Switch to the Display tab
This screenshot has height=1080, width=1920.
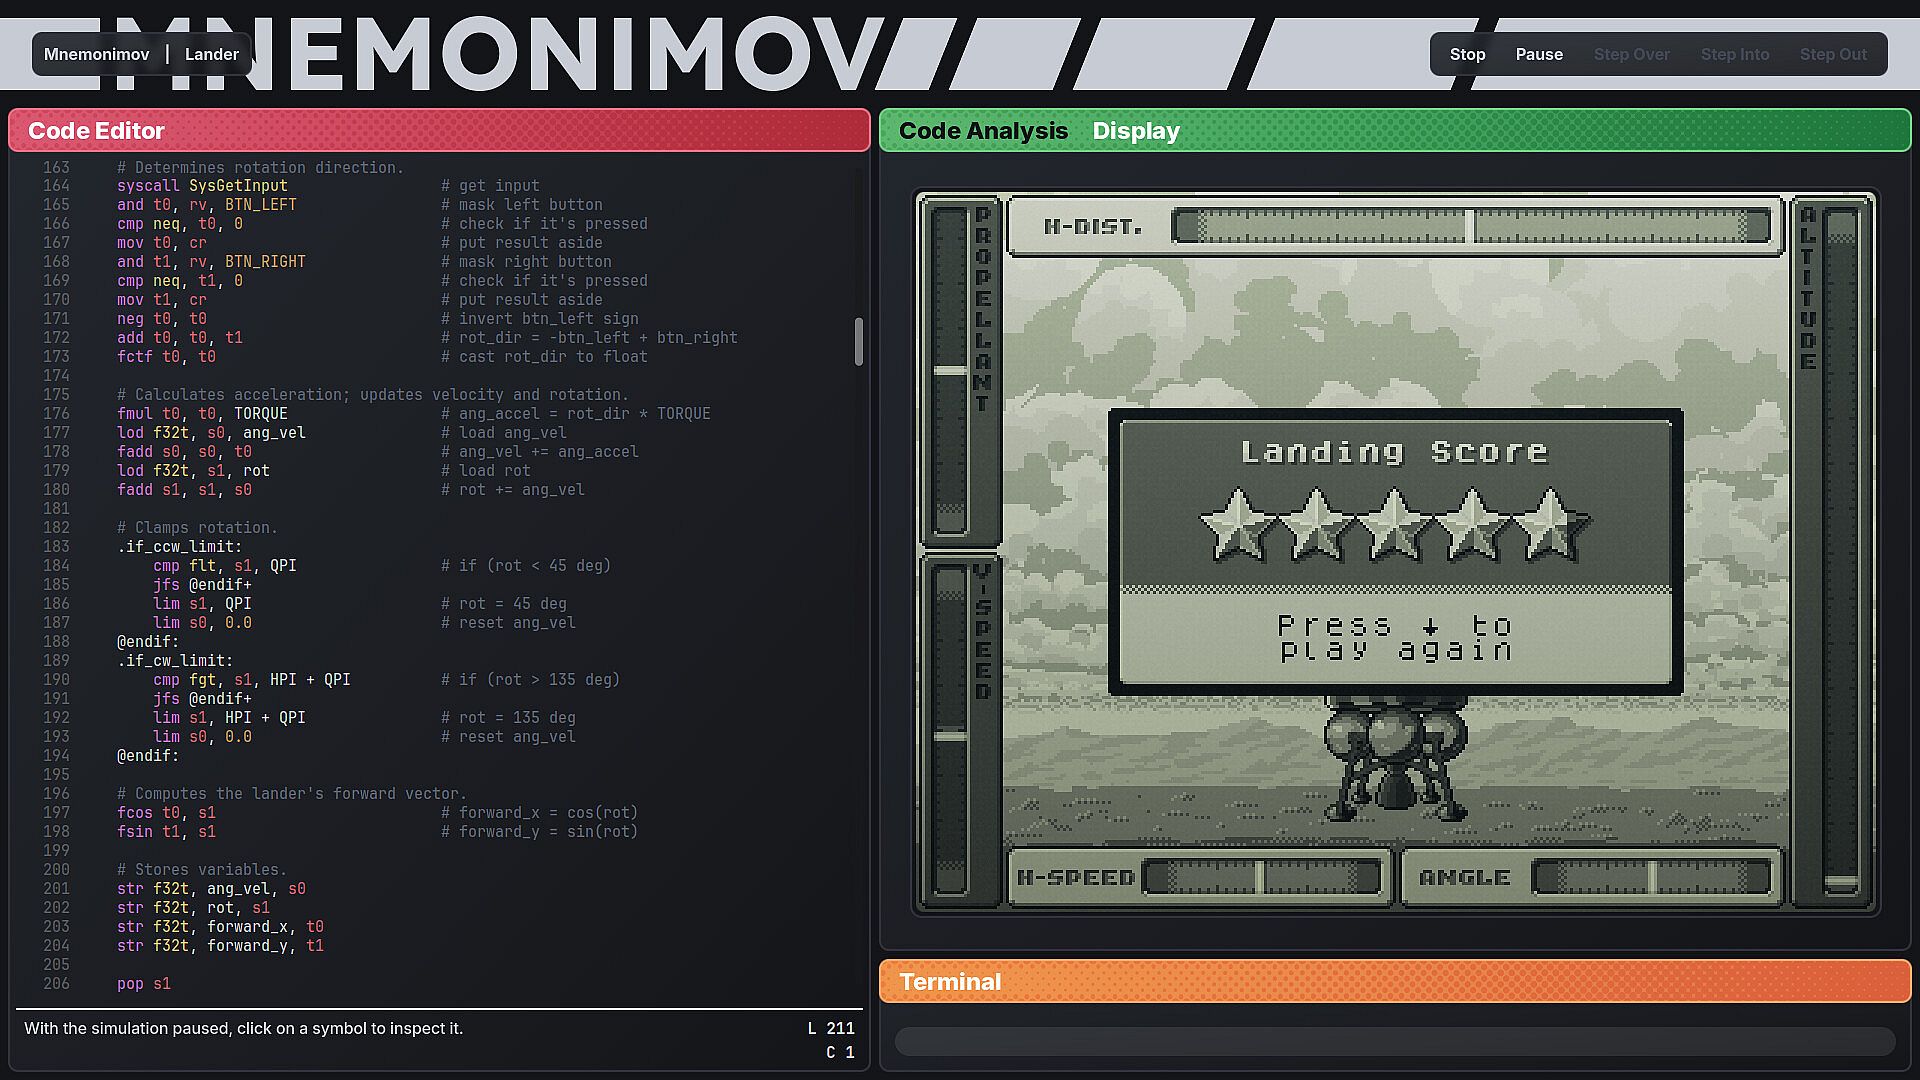(1135, 131)
